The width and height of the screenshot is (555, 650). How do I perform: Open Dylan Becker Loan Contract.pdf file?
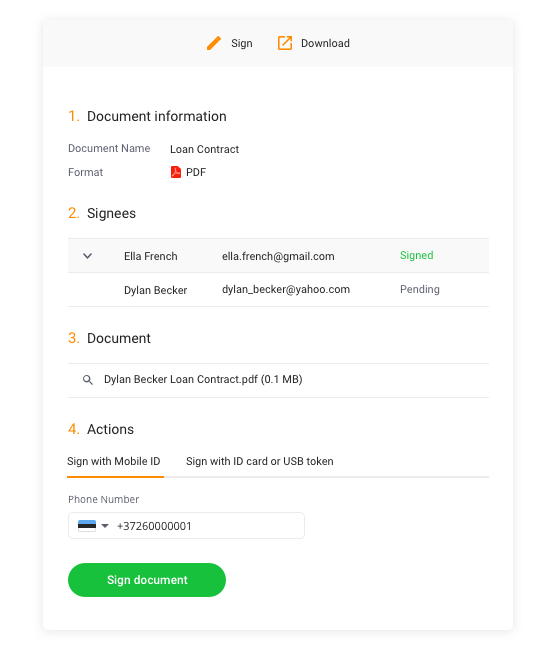[x=203, y=380]
